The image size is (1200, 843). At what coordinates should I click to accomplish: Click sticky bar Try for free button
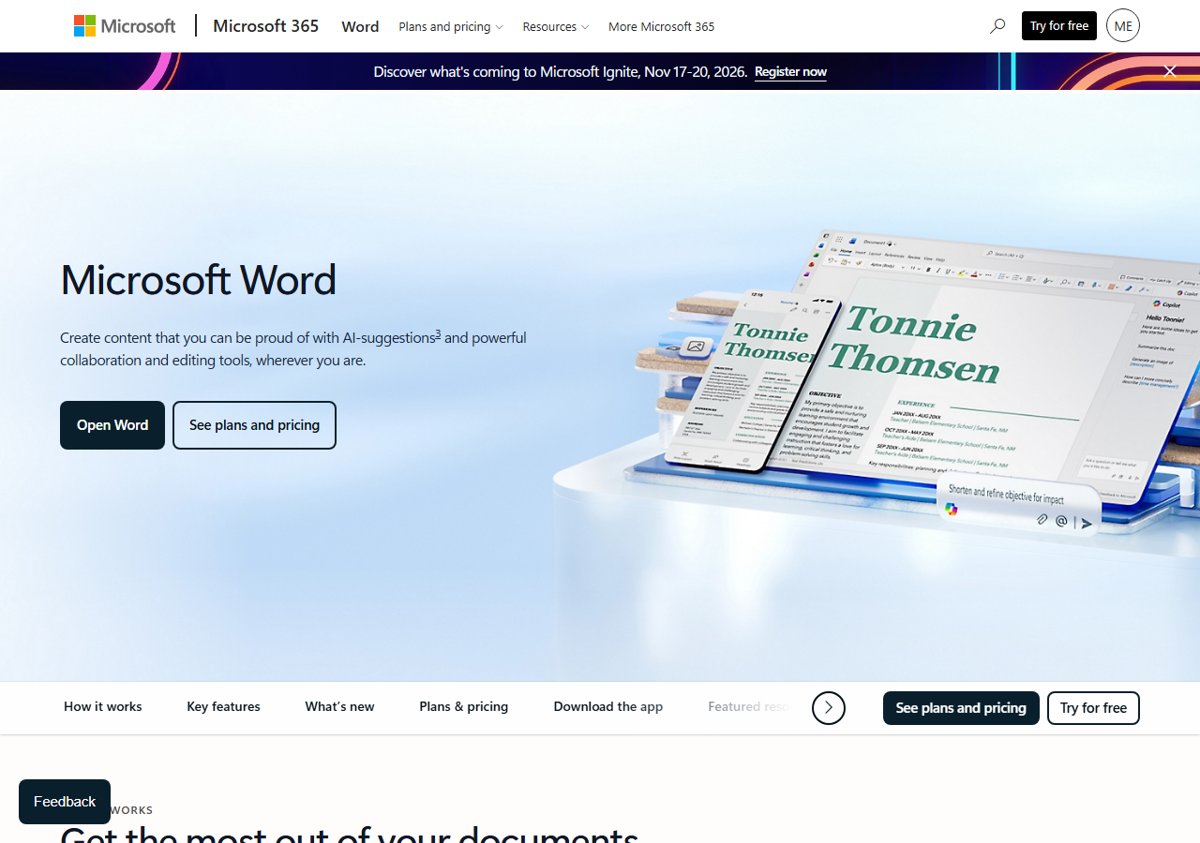tap(1093, 708)
